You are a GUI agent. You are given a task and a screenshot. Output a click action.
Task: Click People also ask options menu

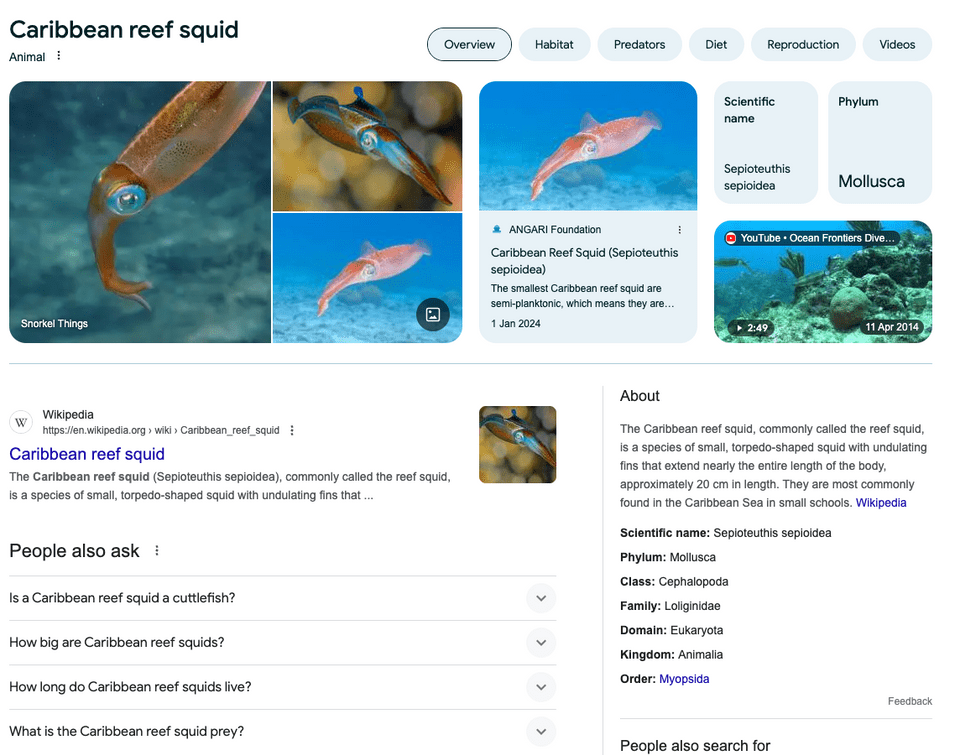[x=157, y=551]
